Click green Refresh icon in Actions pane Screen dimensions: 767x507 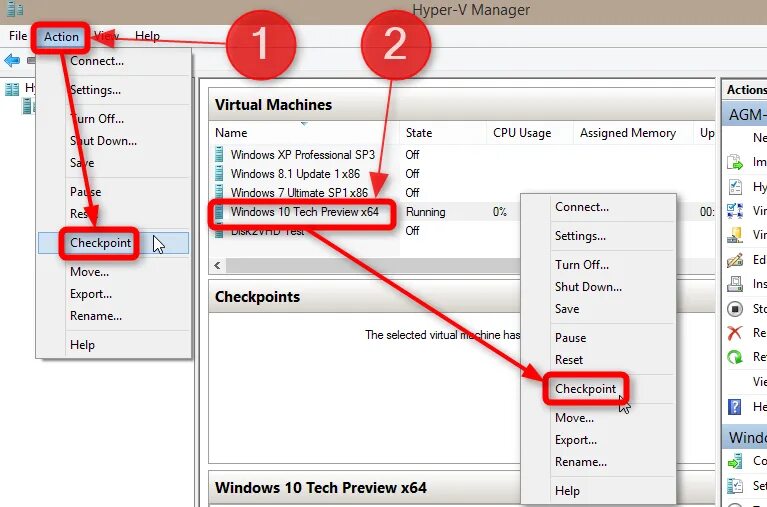pos(735,357)
